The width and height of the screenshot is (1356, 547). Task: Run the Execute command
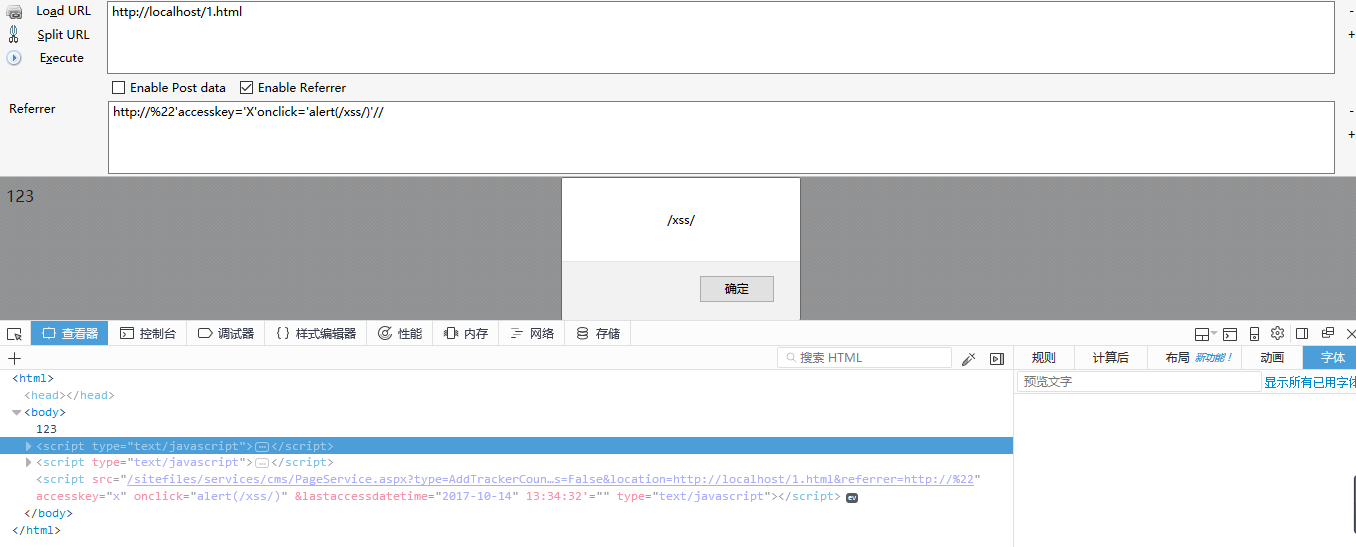point(62,58)
